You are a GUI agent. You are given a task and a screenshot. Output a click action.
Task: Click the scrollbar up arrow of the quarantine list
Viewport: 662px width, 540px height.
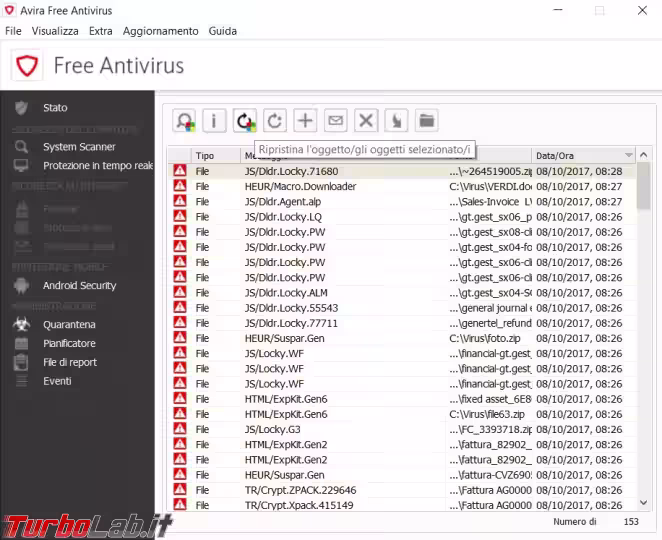(x=644, y=155)
